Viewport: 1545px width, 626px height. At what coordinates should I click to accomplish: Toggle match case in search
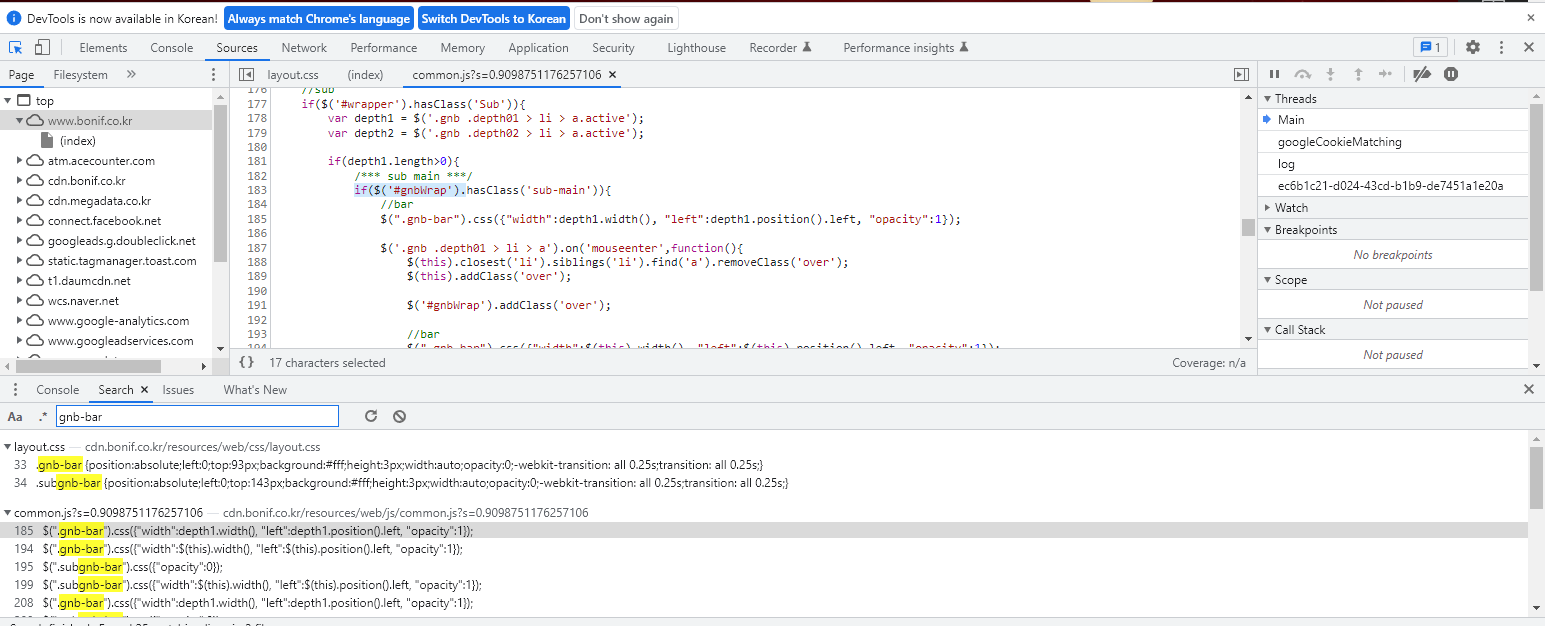pyautogui.click(x=15, y=416)
